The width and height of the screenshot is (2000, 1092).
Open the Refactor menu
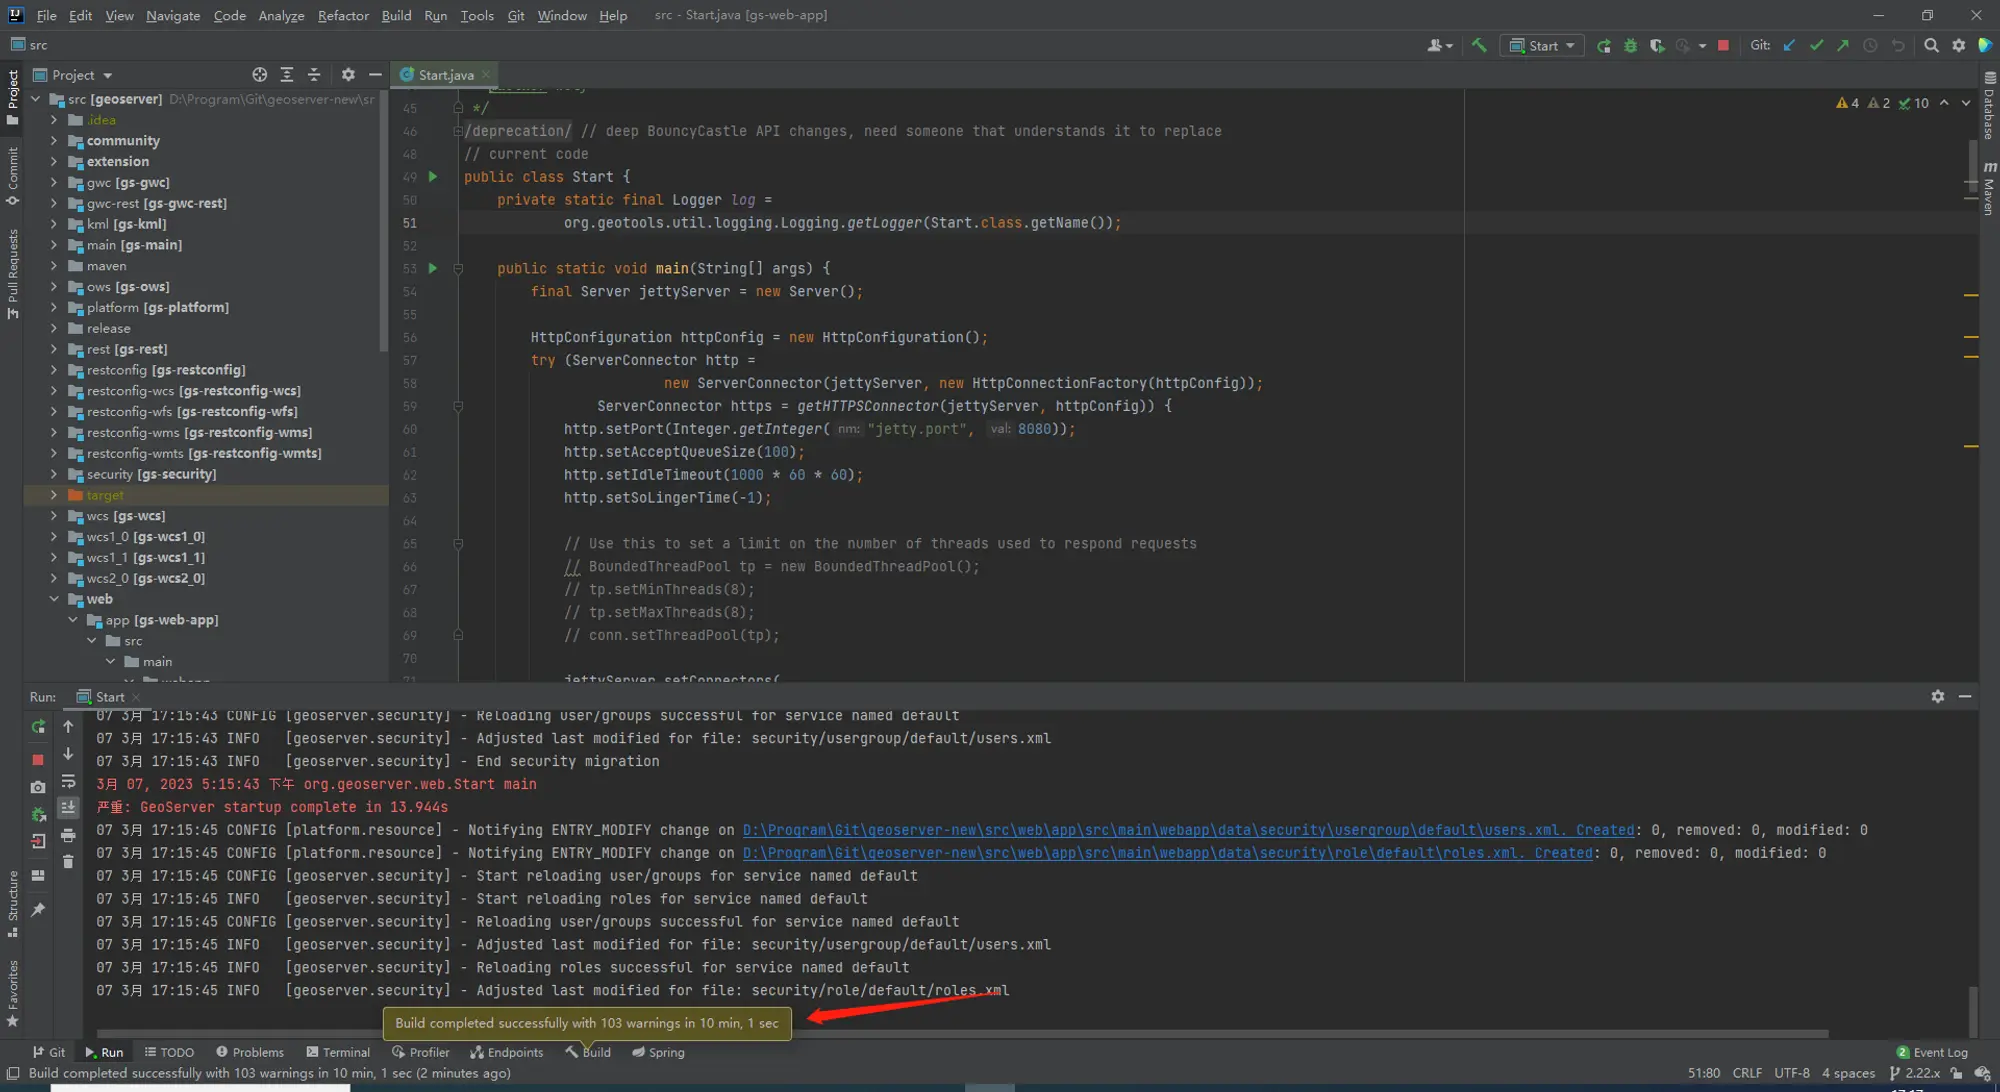[343, 15]
